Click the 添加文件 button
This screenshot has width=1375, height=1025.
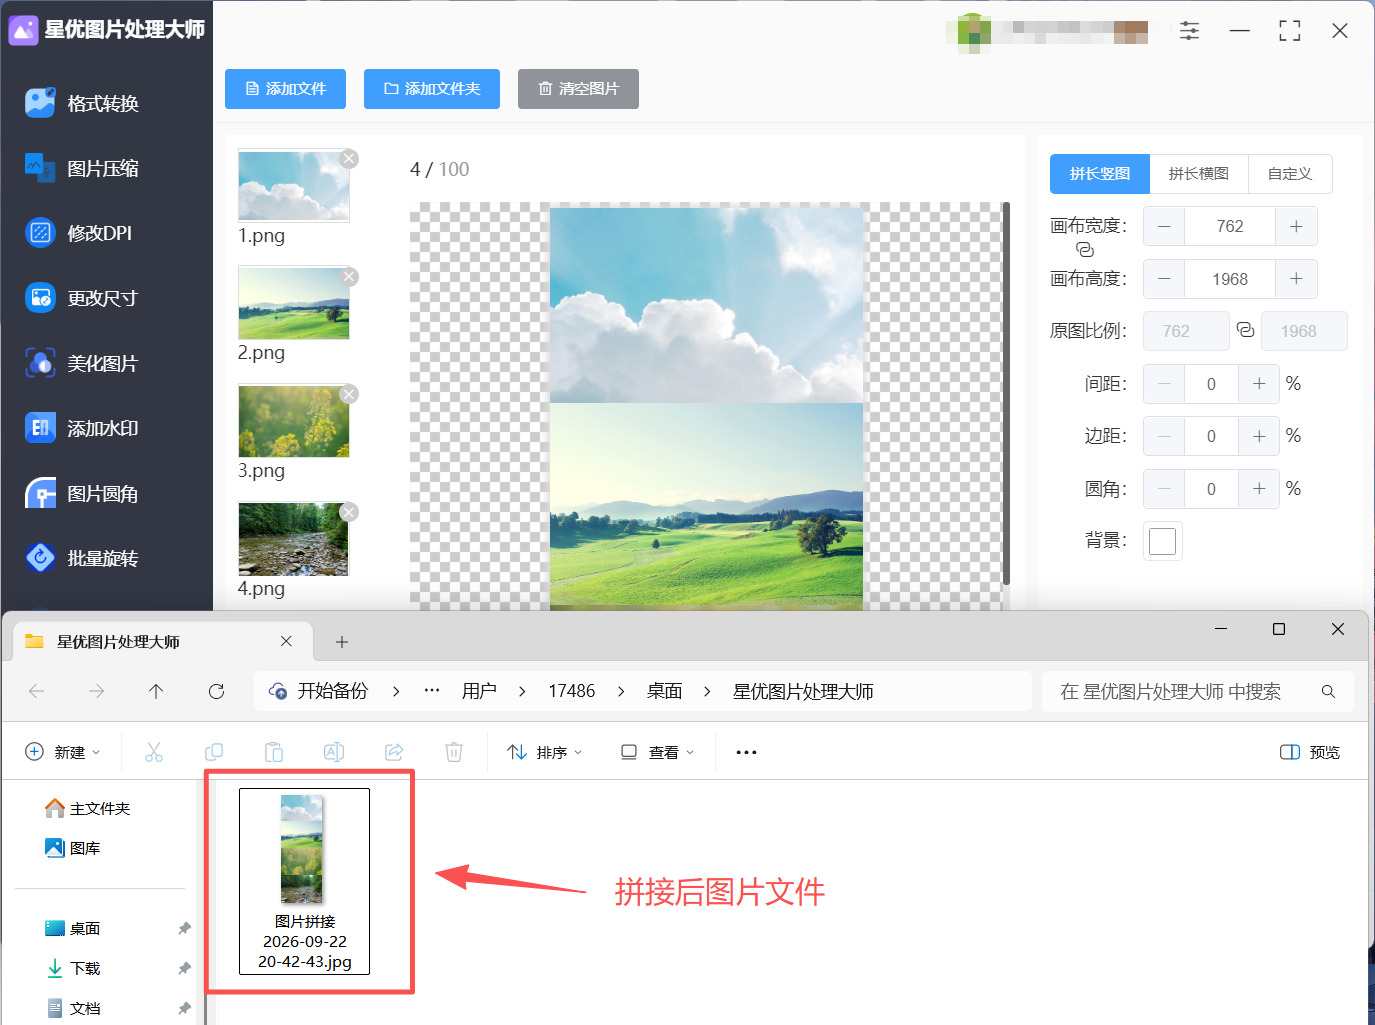point(285,89)
